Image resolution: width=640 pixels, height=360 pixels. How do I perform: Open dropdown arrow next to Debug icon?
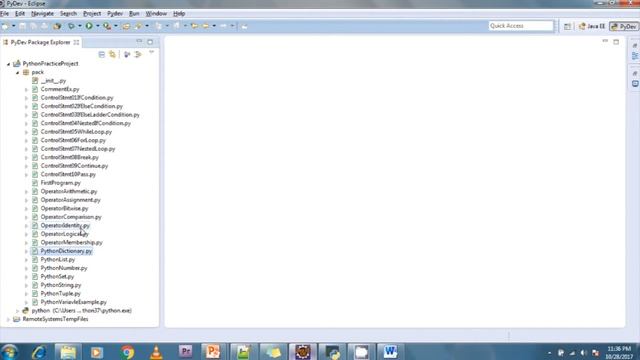pyautogui.click(x=80, y=26)
